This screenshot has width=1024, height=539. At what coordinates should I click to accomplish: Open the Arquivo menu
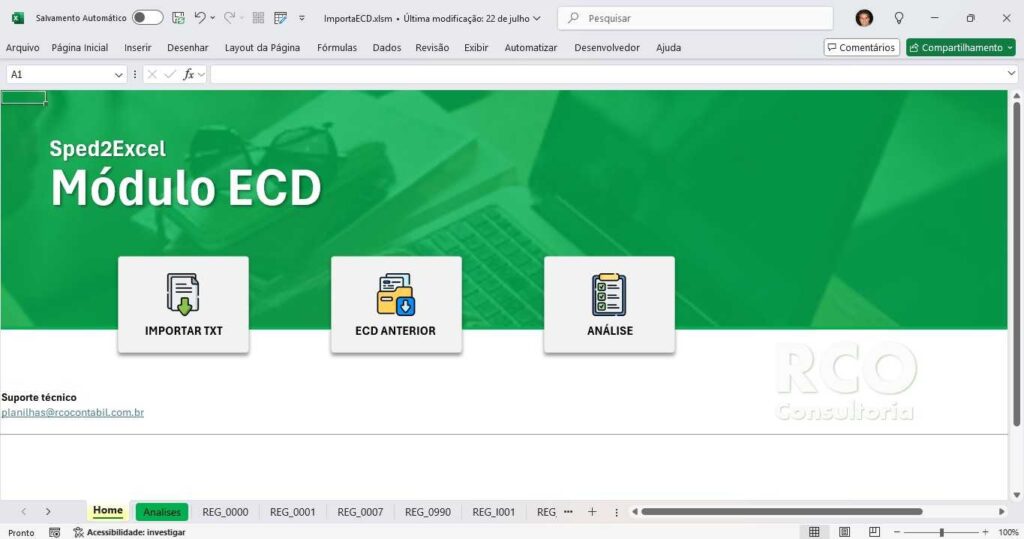pos(22,48)
